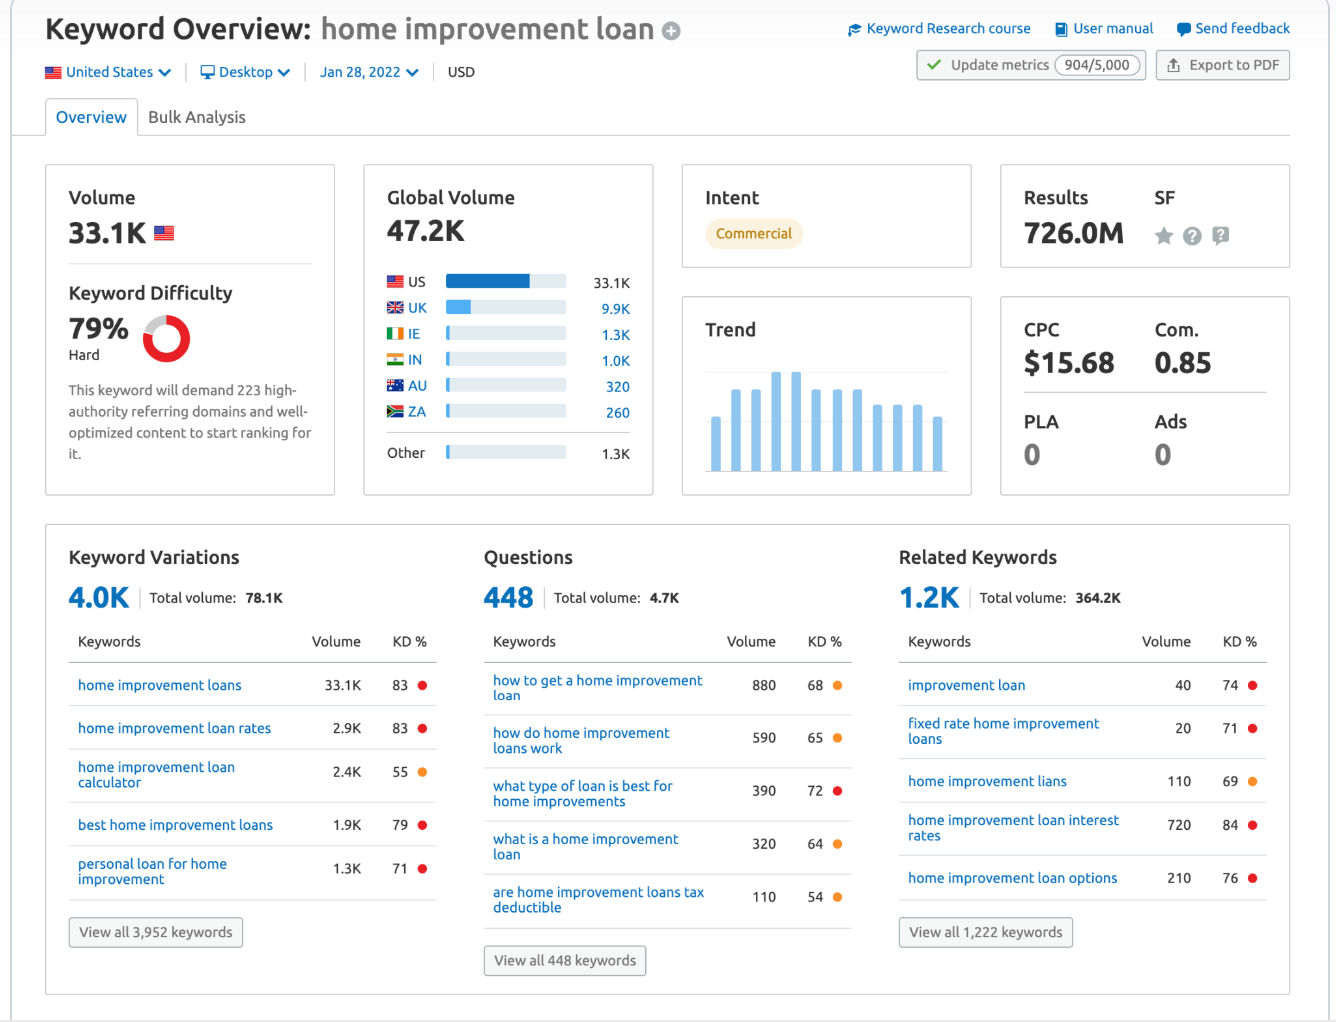The image size is (1336, 1022).
Task: Switch to the Bulk Analysis tab
Action: coord(197,117)
